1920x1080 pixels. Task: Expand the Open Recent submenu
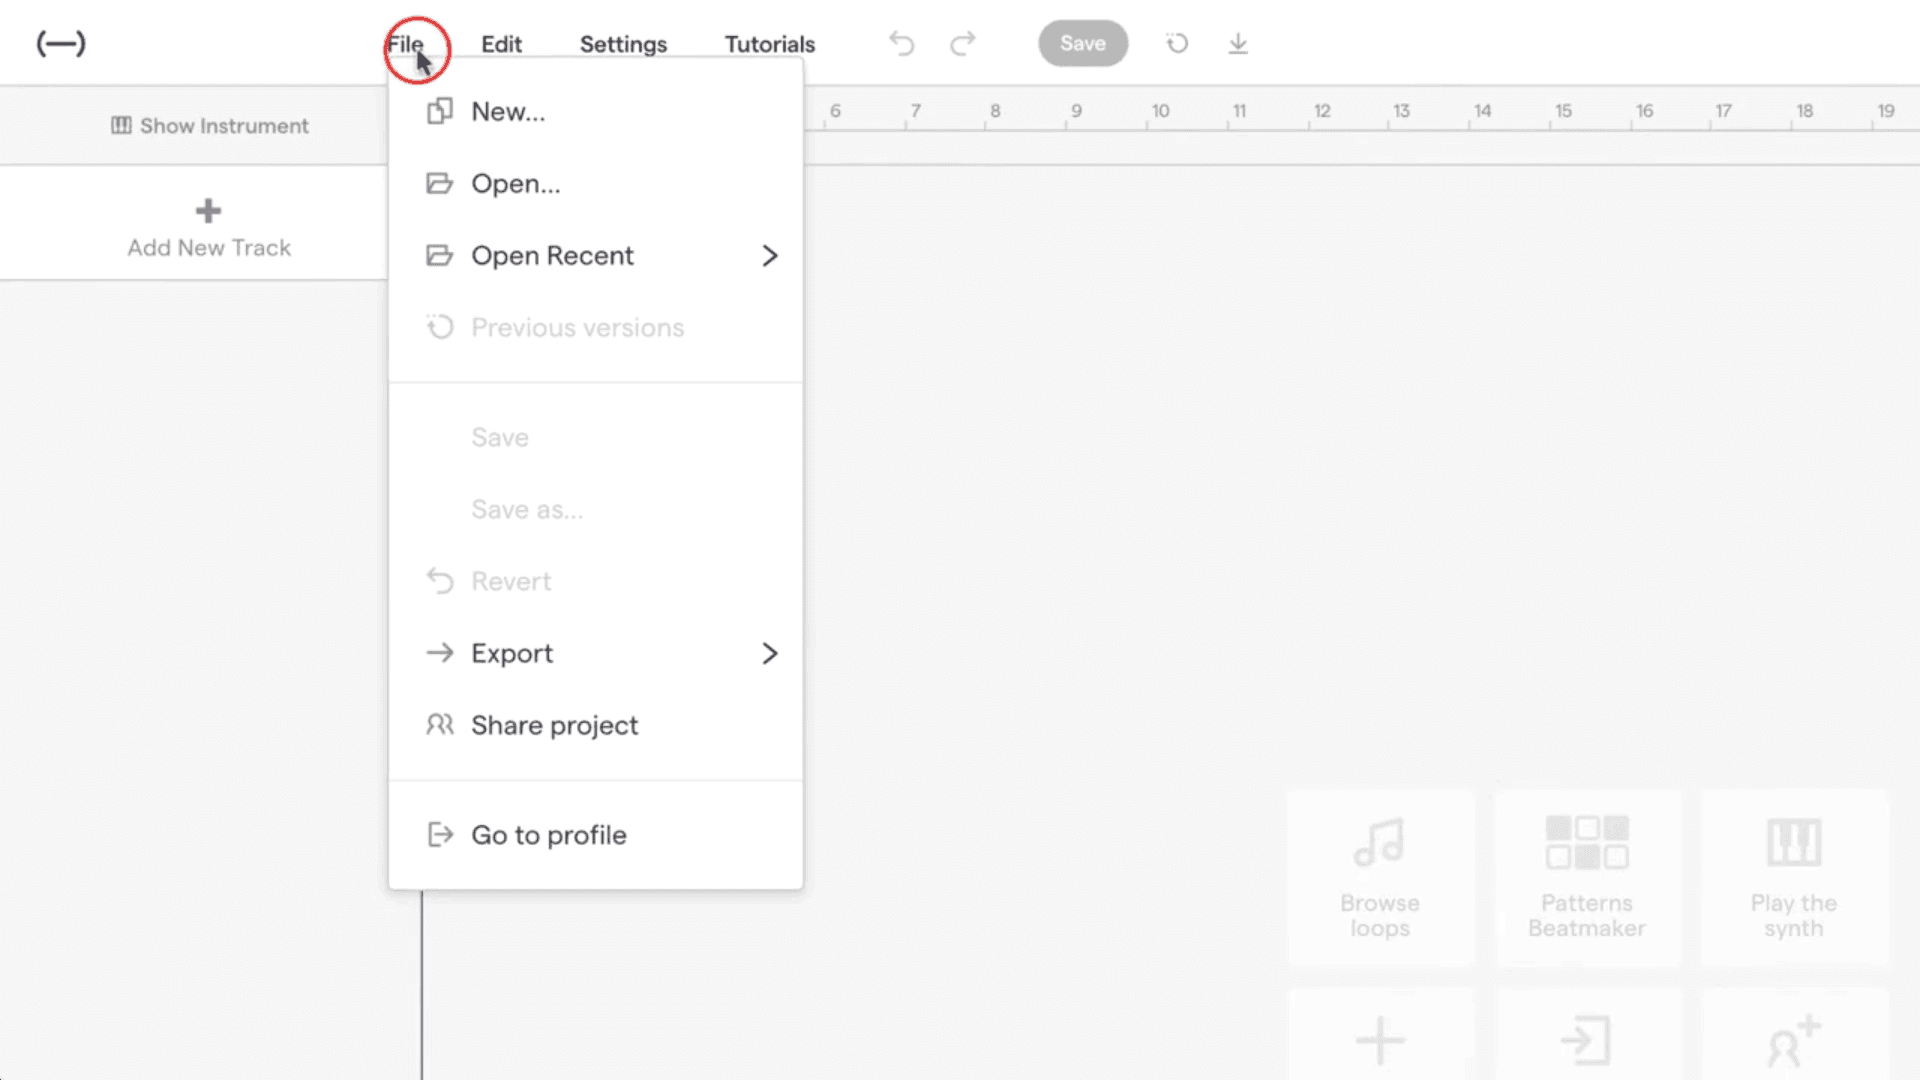point(595,255)
